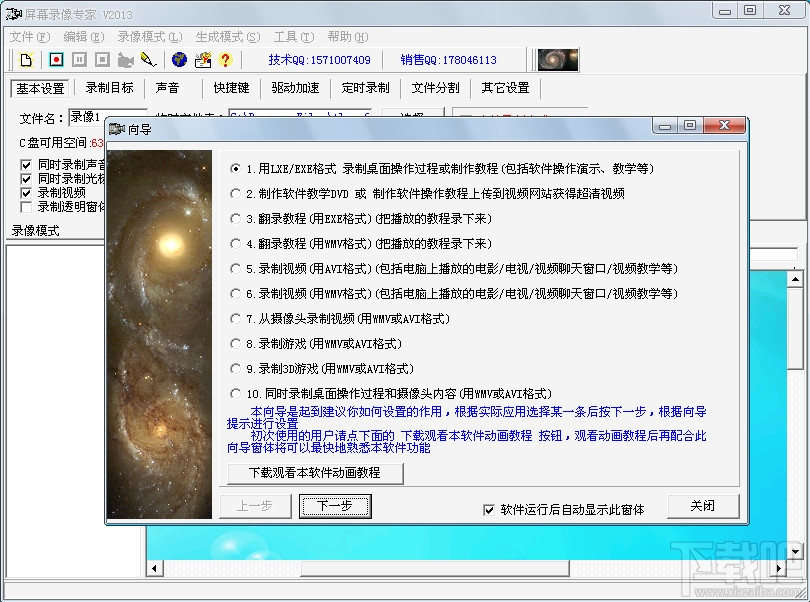Enable the 录制透明窗体 checkbox
This screenshot has width=810, height=602.
[25, 206]
